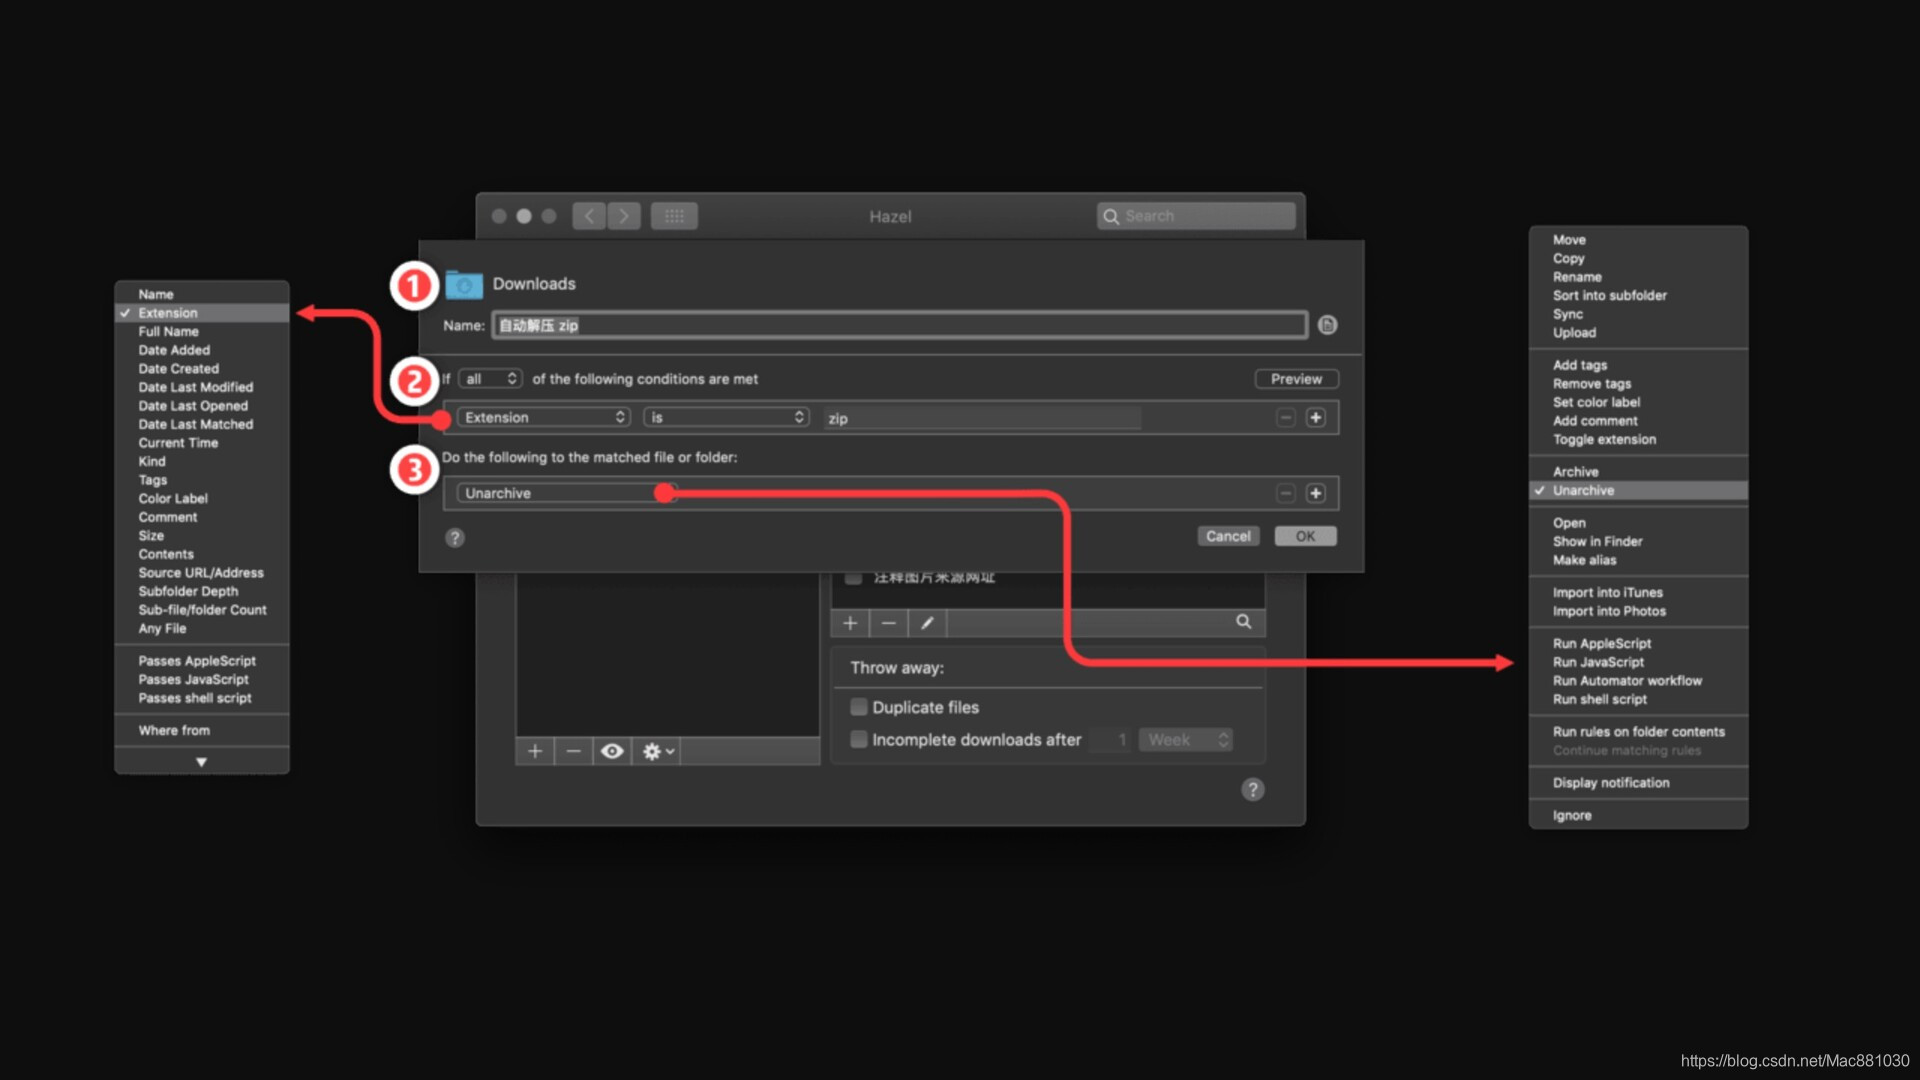1920x1080 pixels.
Task: Add a new action with plus button
Action: (1316, 493)
